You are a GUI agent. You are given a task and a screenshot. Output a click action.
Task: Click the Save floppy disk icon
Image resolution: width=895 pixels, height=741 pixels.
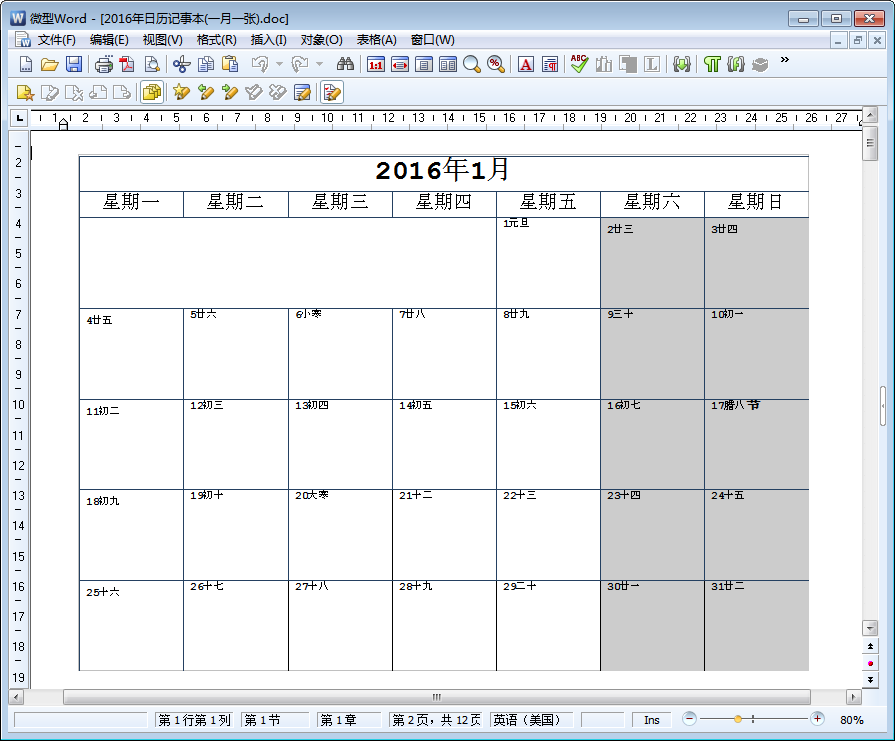(x=74, y=64)
